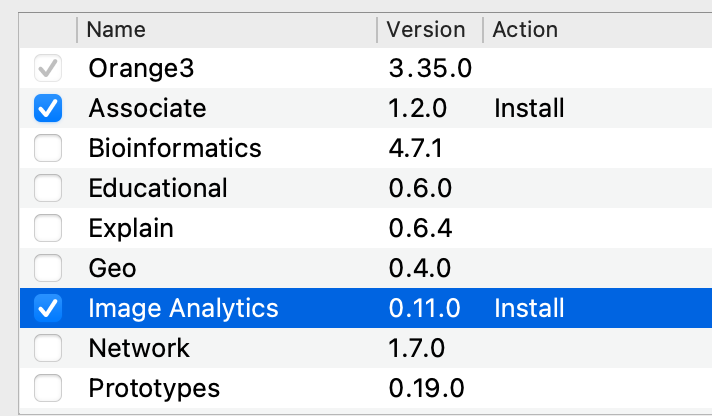Click version 1.2.0 of Associate
This screenshot has width=712, height=416.
(x=417, y=108)
